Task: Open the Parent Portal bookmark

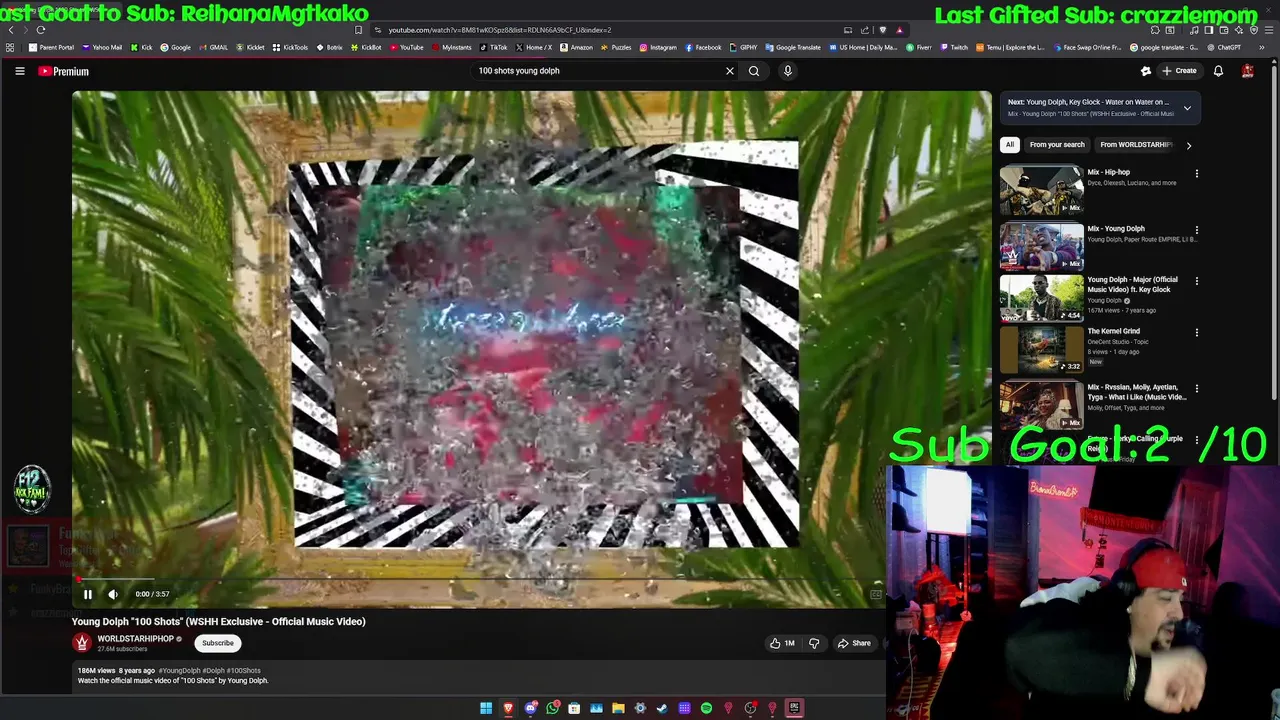Action: pyautogui.click(x=52, y=47)
